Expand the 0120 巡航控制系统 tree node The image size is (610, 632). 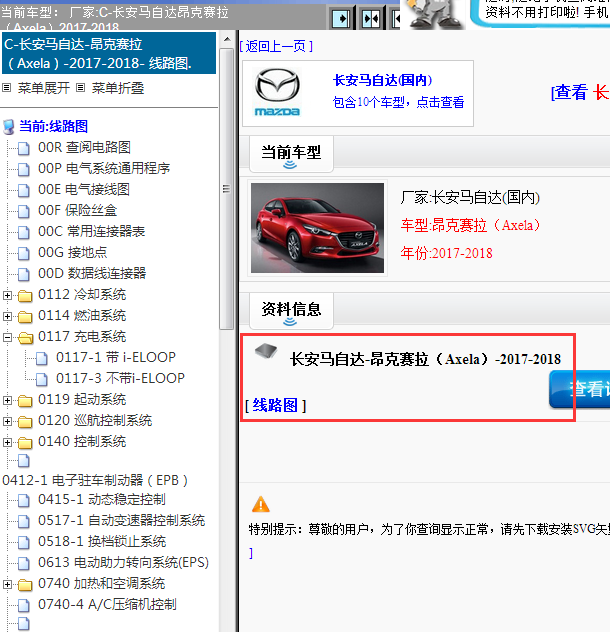7,421
